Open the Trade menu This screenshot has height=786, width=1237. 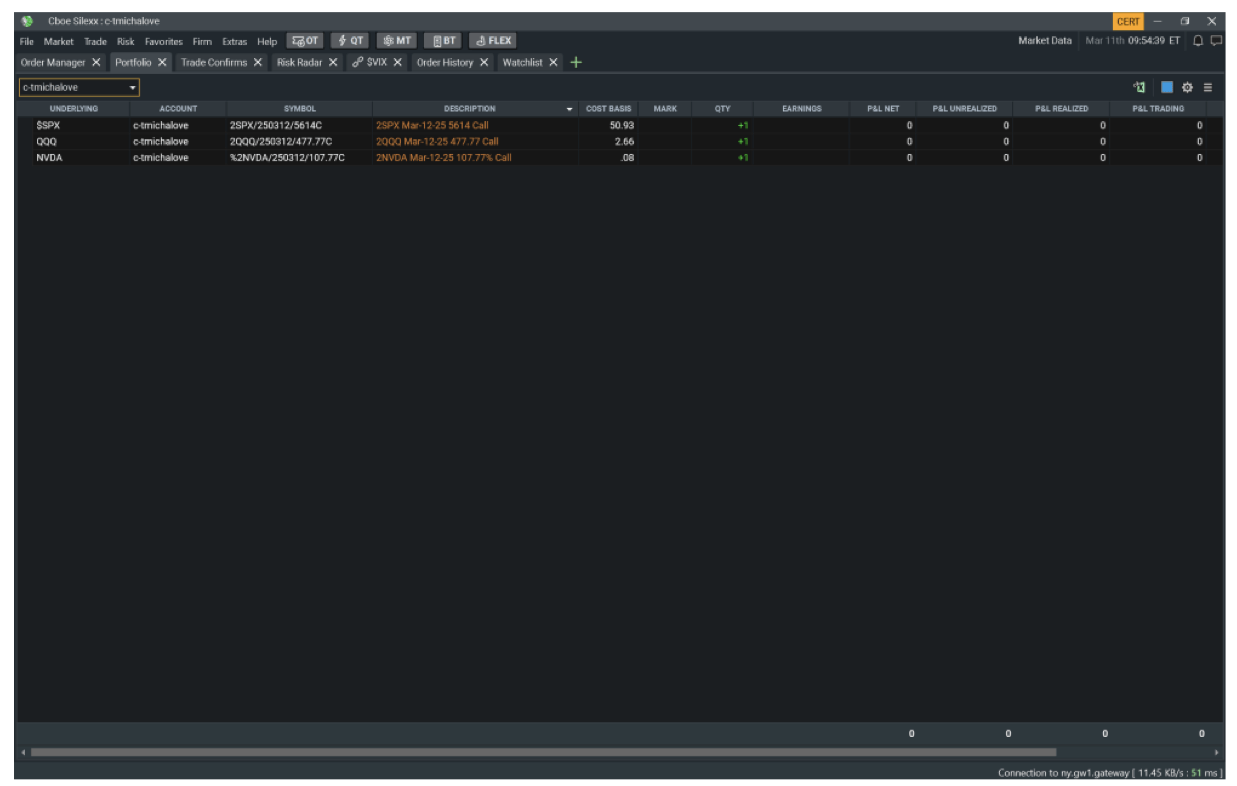tap(96, 41)
